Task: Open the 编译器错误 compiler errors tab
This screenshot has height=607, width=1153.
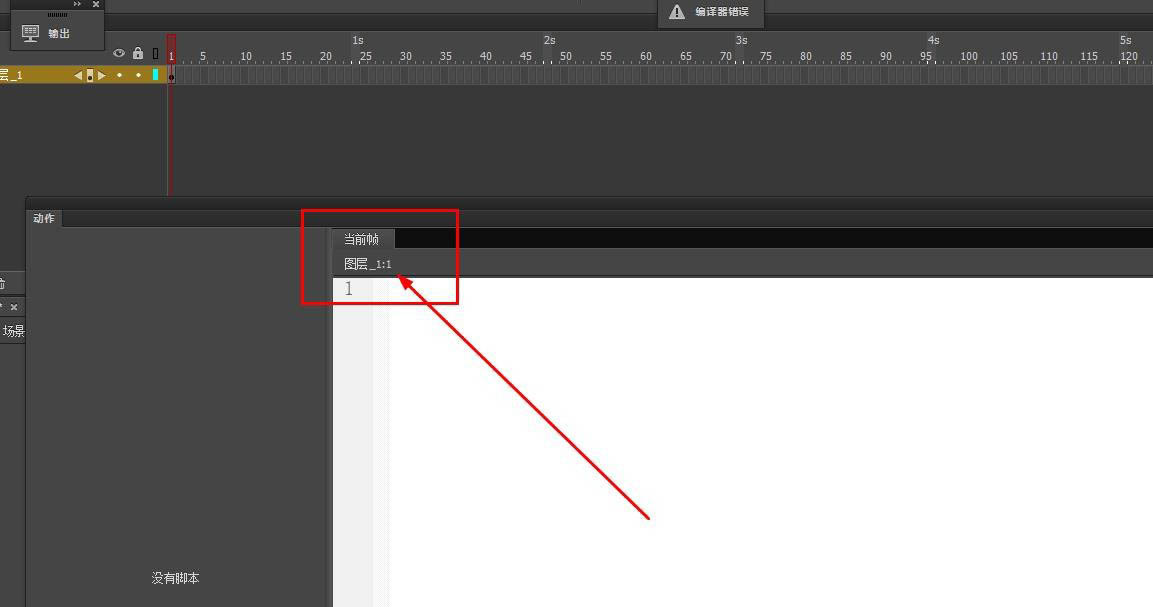Action: 711,12
